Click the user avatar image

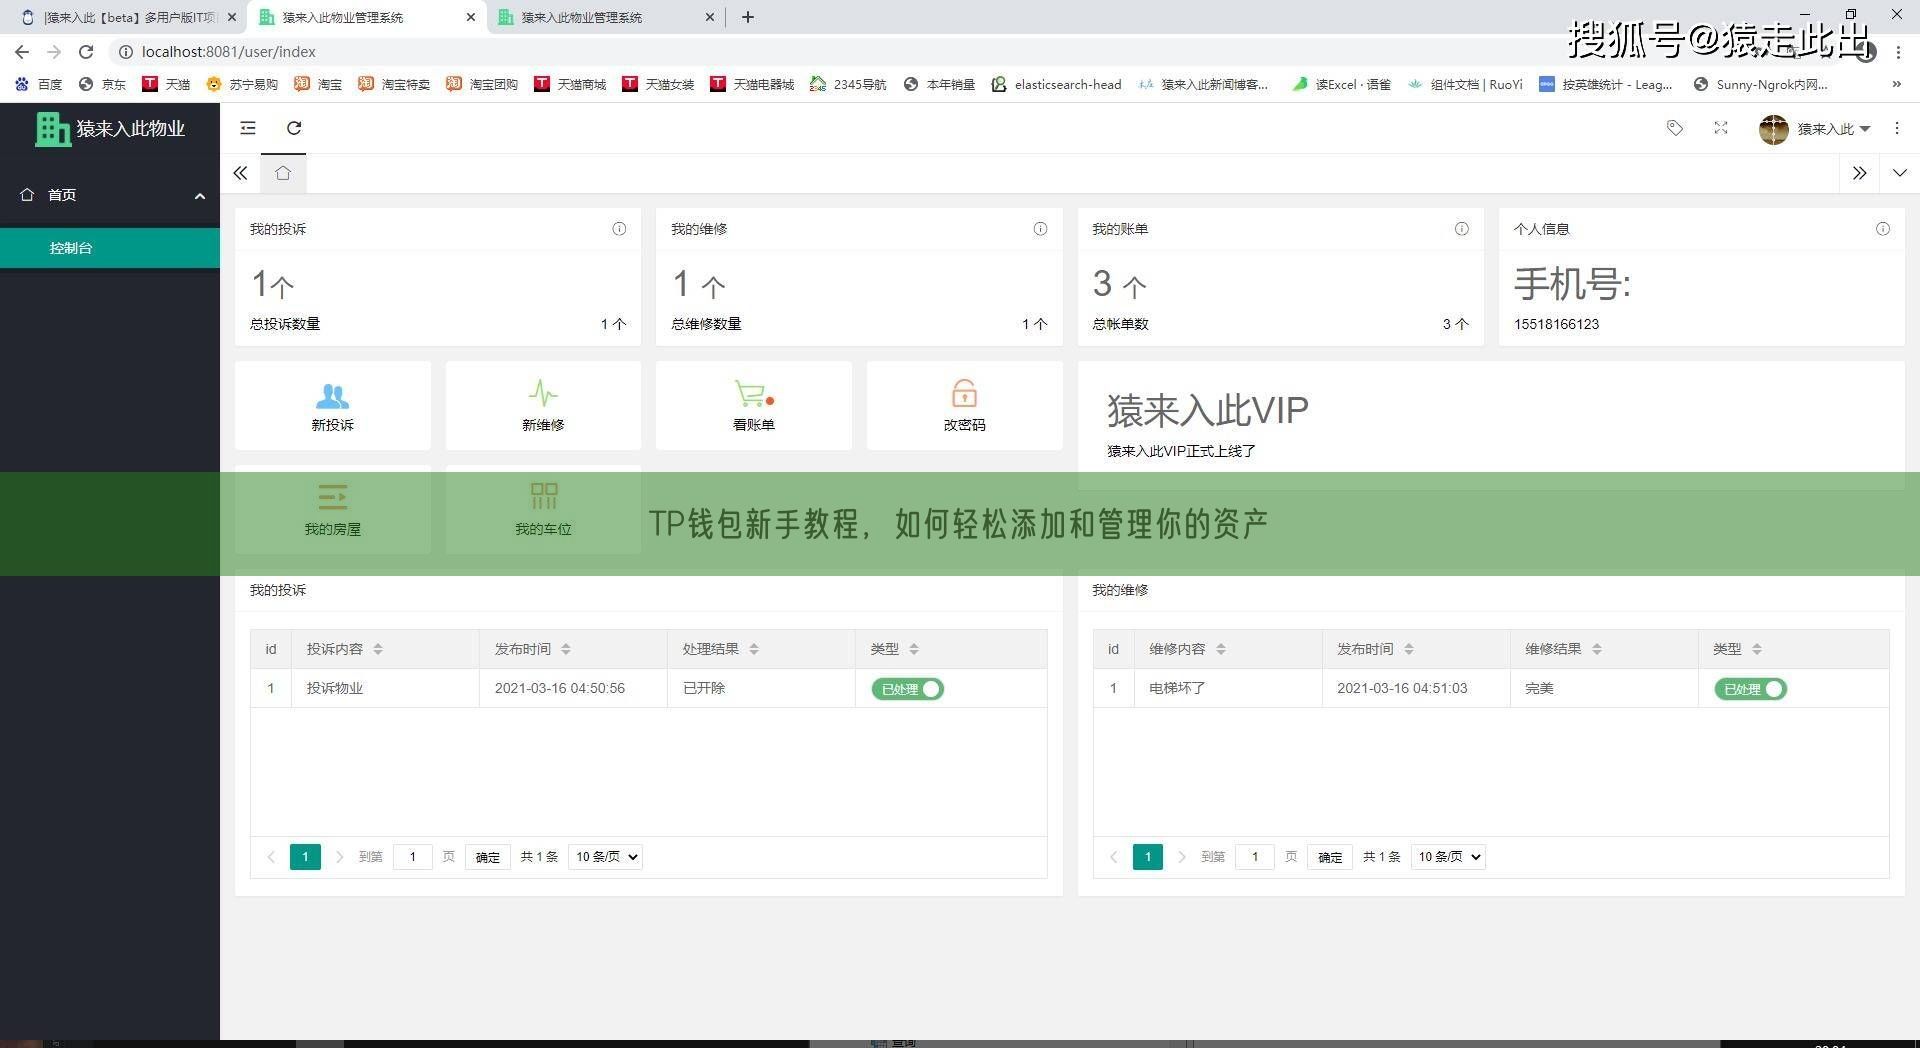click(x=1773, y=129)
